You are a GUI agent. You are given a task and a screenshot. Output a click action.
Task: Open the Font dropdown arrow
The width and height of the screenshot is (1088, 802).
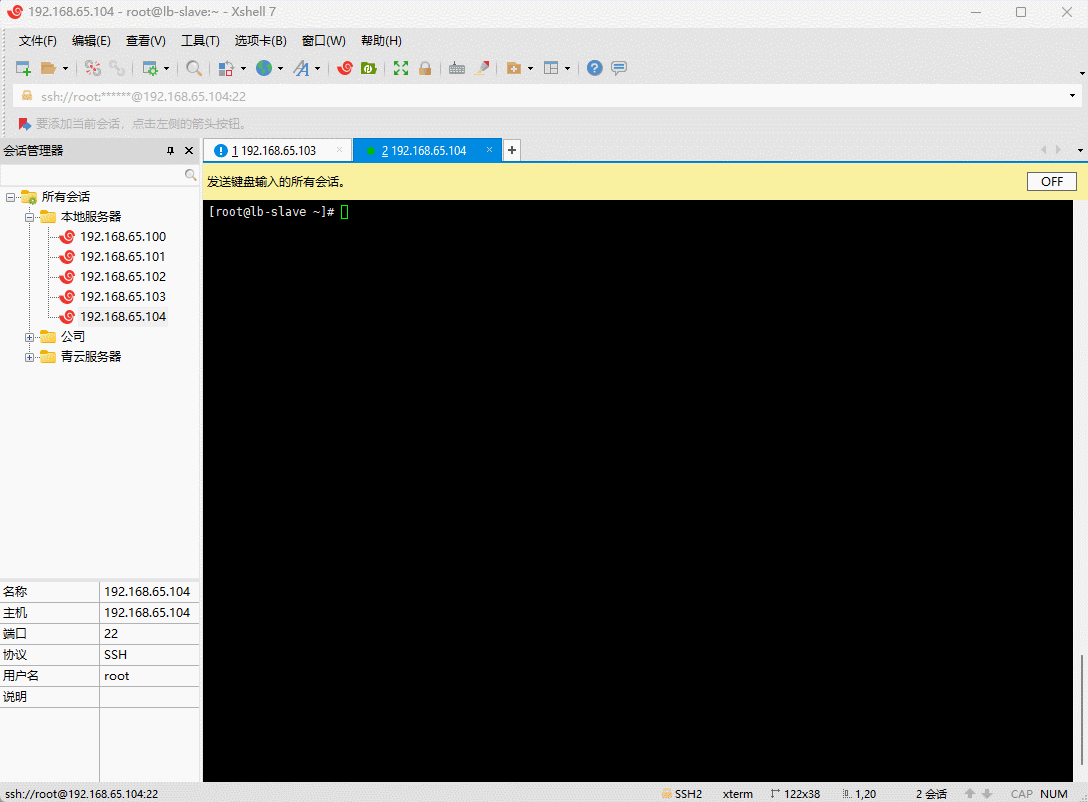[x=318, y=68]
